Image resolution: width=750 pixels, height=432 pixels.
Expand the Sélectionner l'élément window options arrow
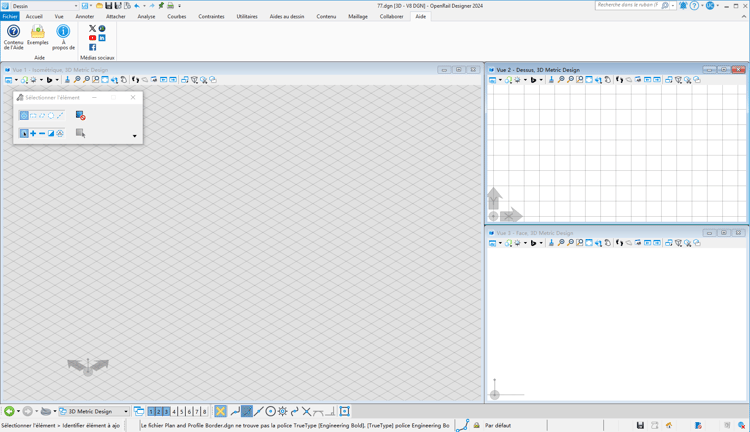(134, 136)
